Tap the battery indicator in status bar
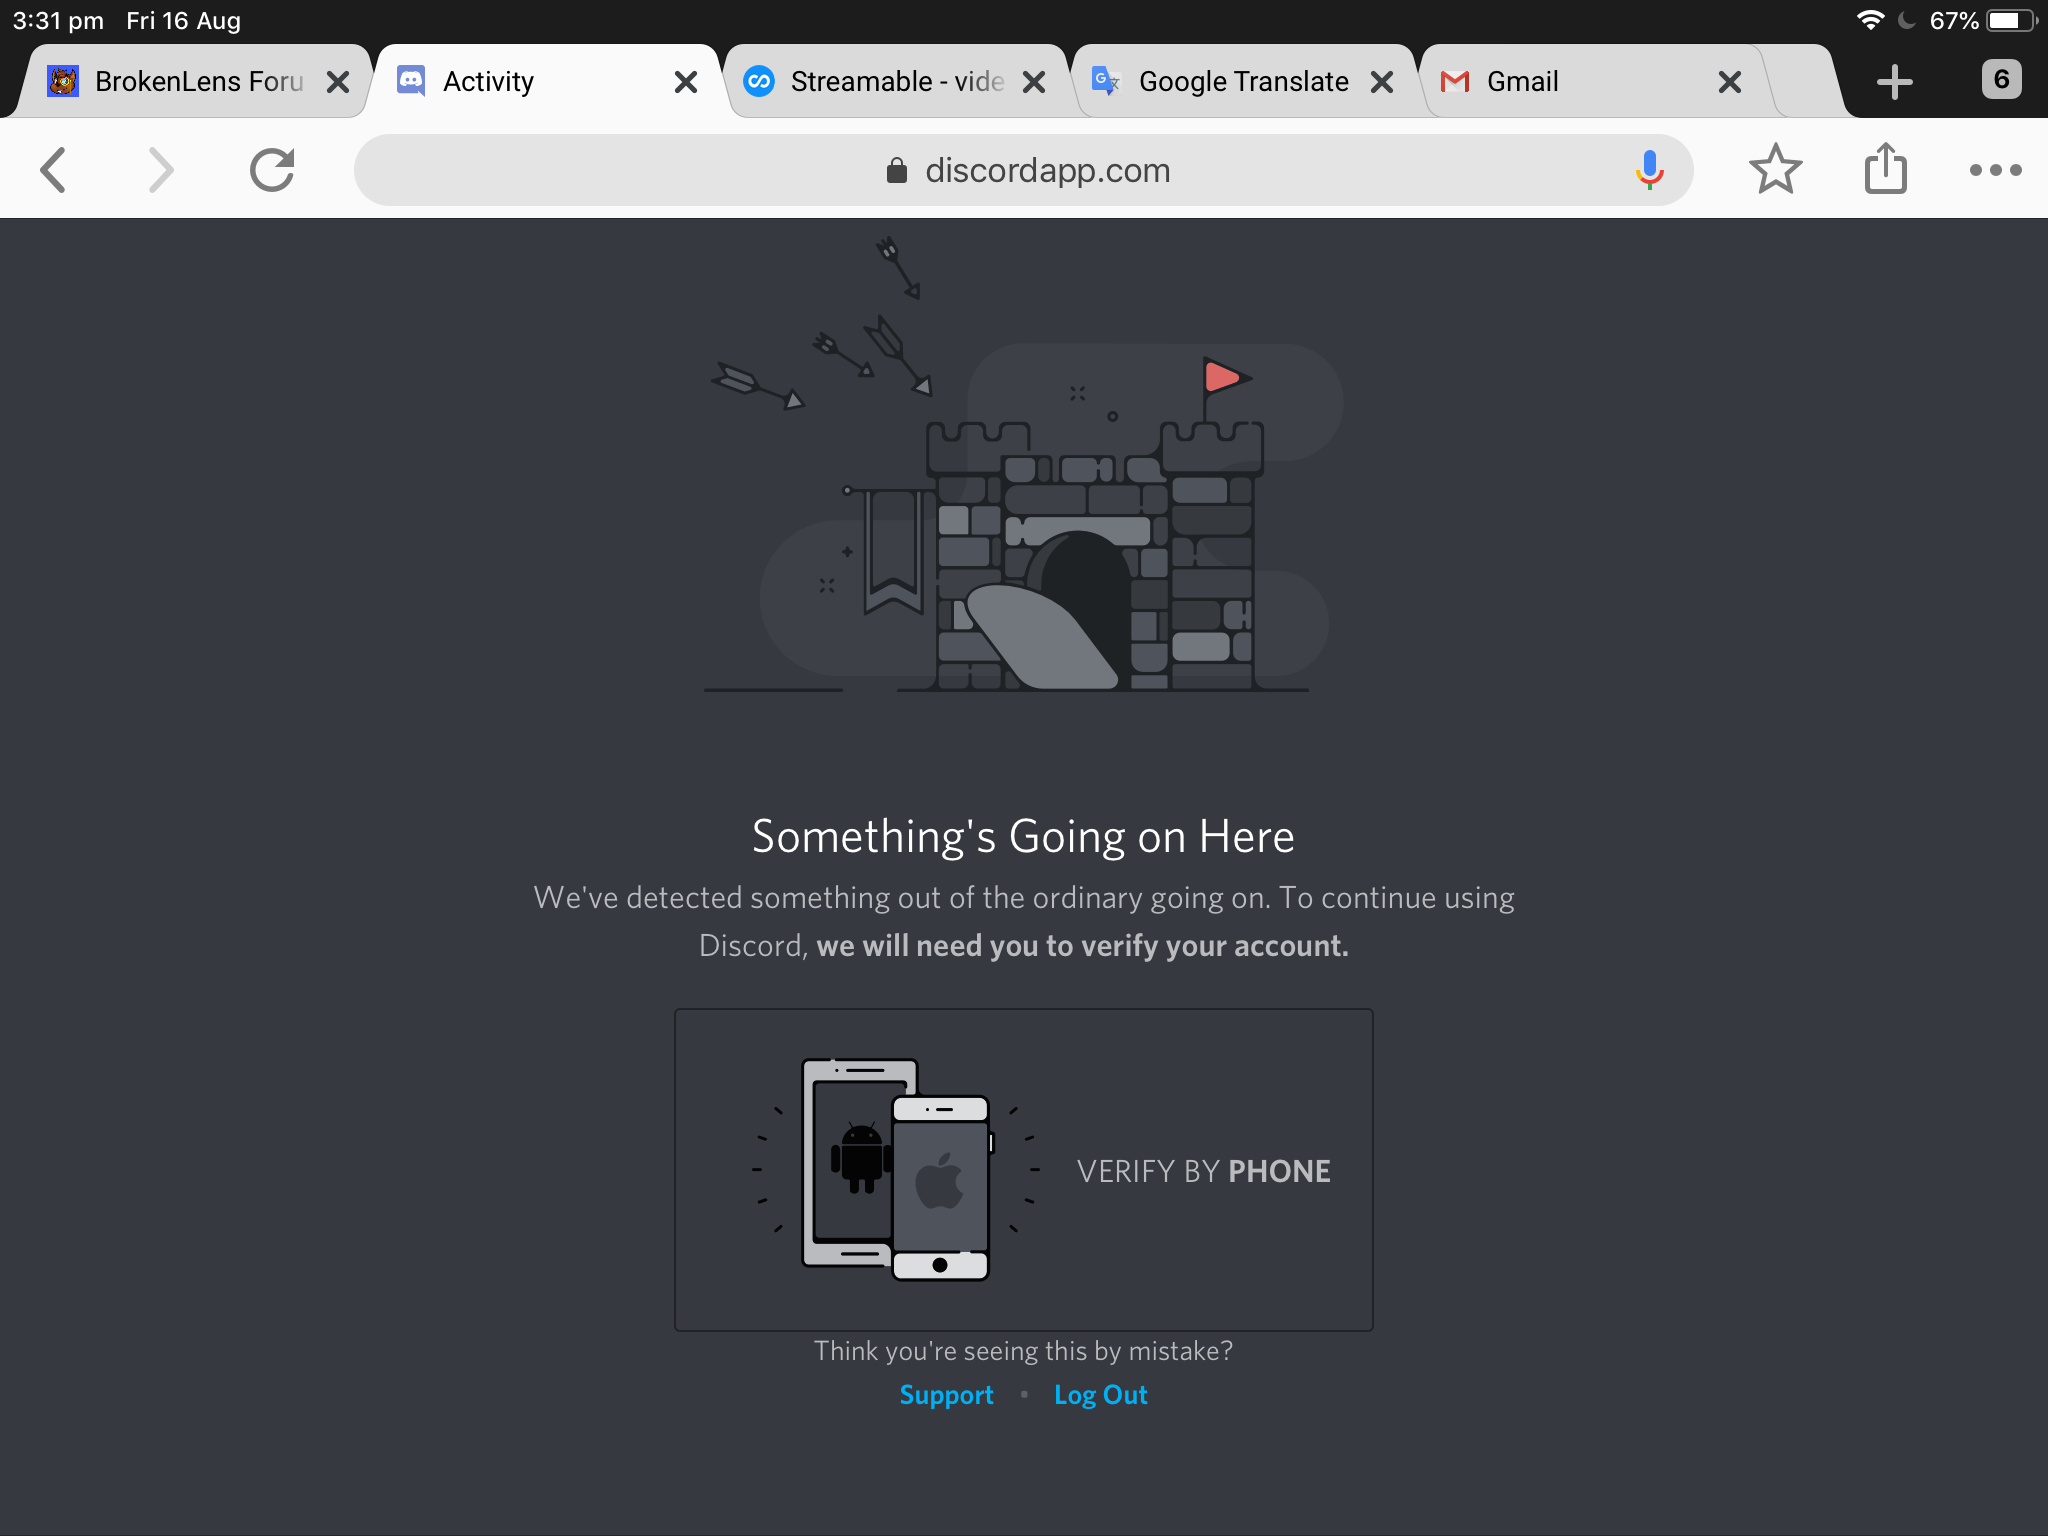Viewport: 2048px width, 1536px height. tap(2012, 21)
